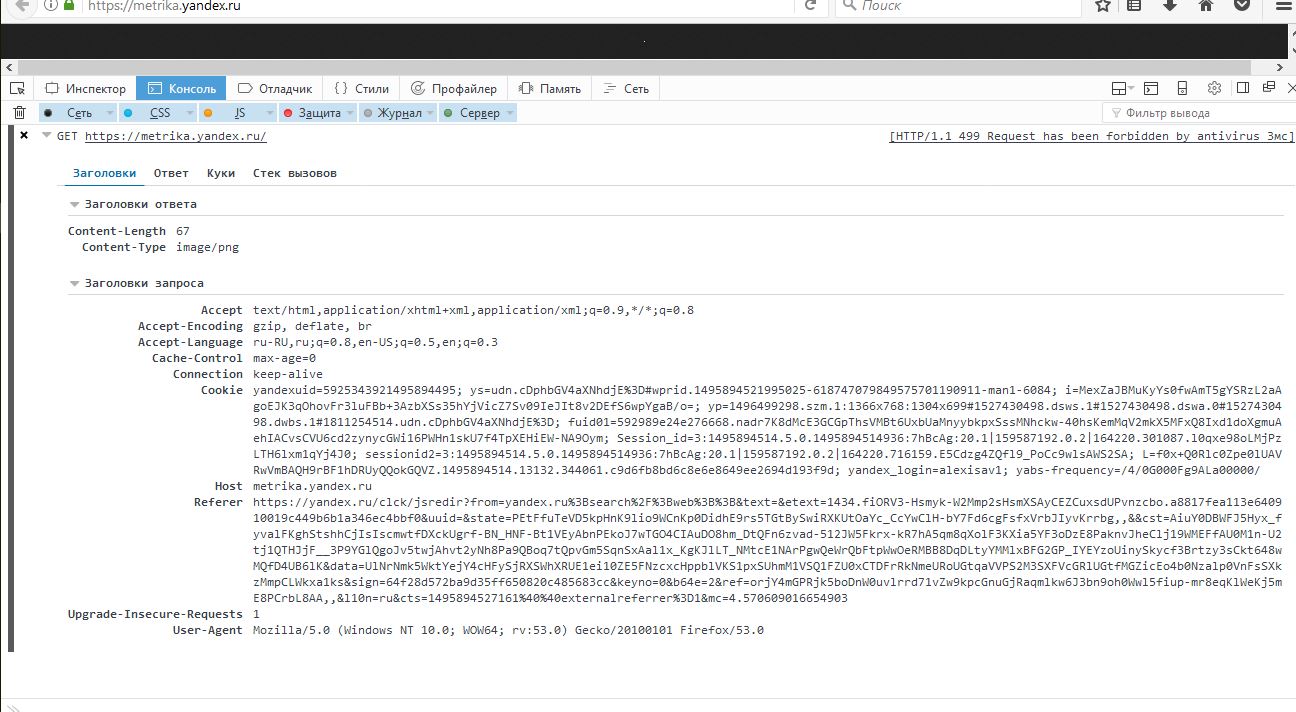This screenshot has width=1296, height=712.
Task: Click the HTTP/1.1 499 status link
Action: point(1091,136)
